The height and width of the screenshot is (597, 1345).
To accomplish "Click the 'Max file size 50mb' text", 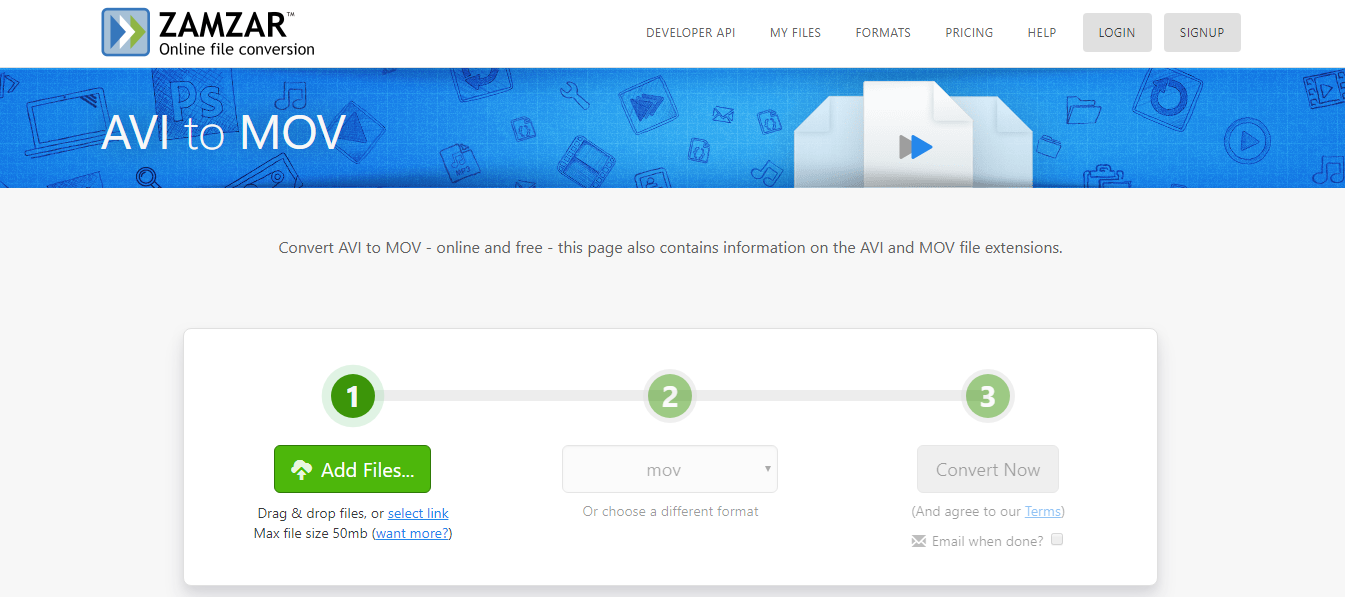I will 311,534.
